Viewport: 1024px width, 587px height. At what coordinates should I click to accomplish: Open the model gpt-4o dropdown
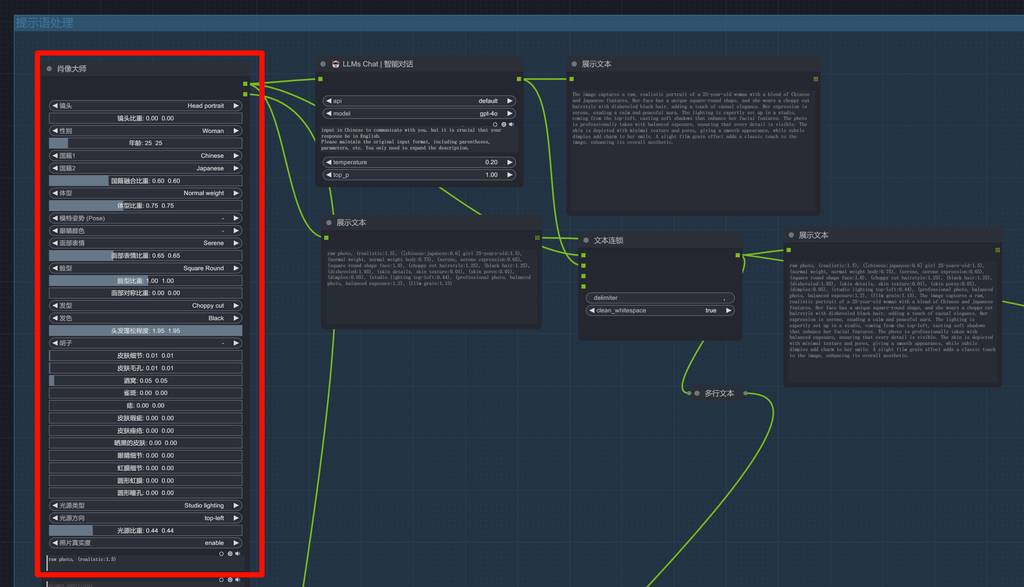pos(418,114)
